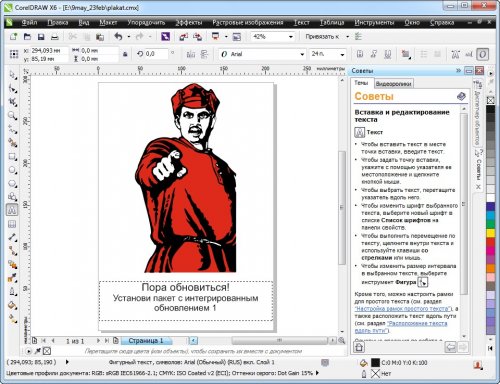Screen dimensions: 500x384
Task: Click the Import icon in the toolbar
Action: (x=184, y=37)
